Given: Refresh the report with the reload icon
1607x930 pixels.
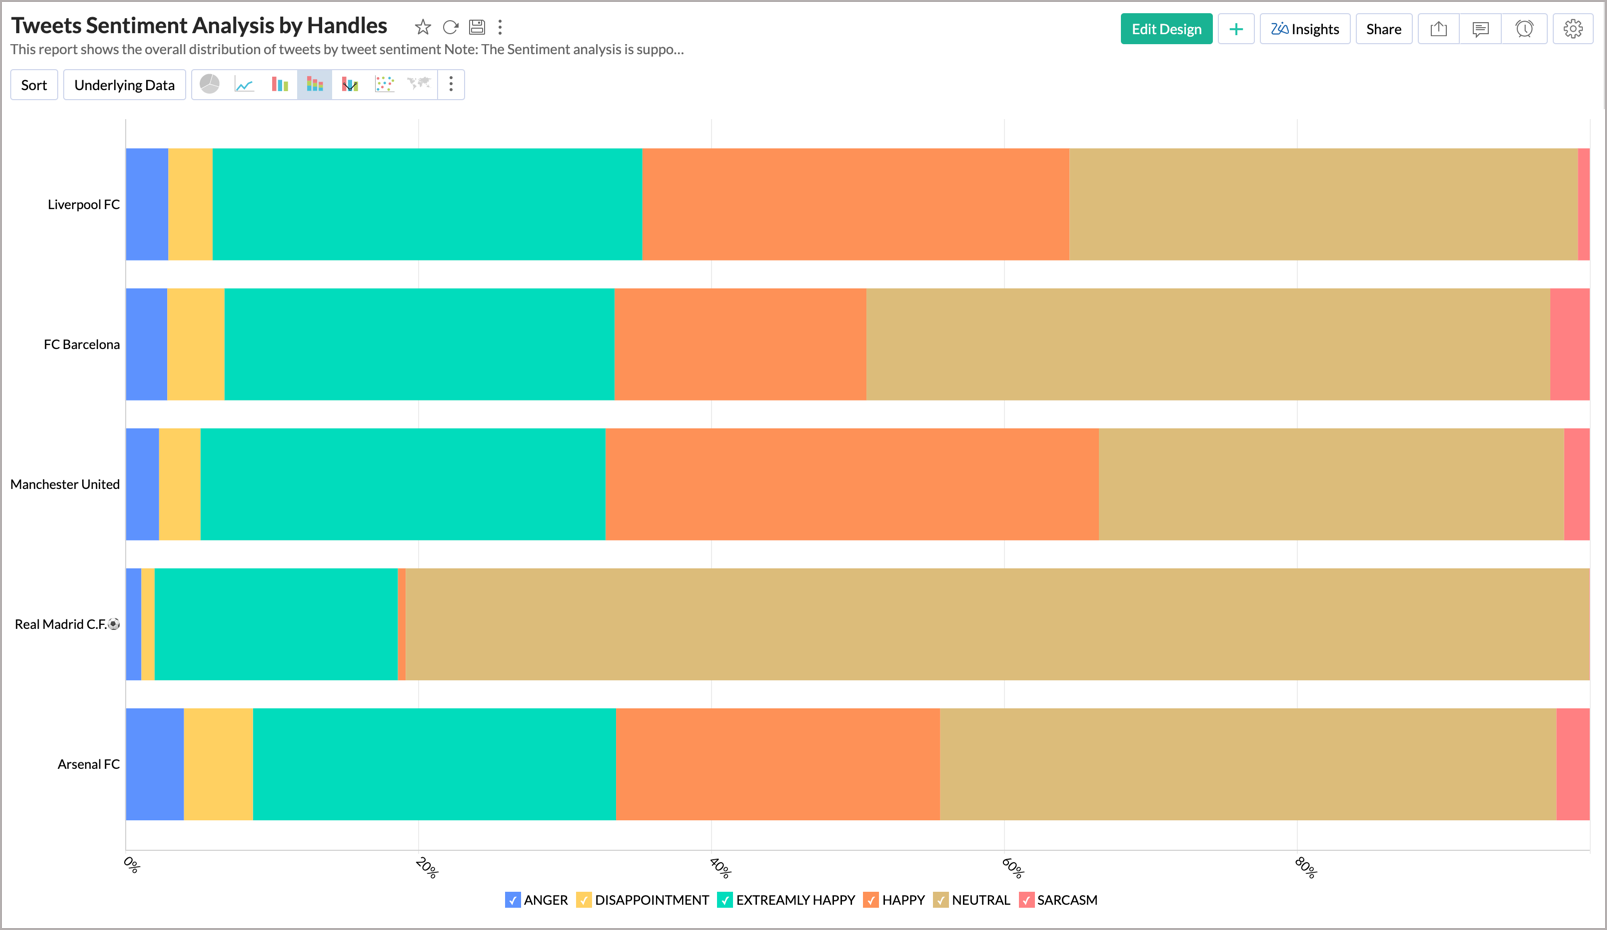Looking at the screenshot, I should pos(451,27).
